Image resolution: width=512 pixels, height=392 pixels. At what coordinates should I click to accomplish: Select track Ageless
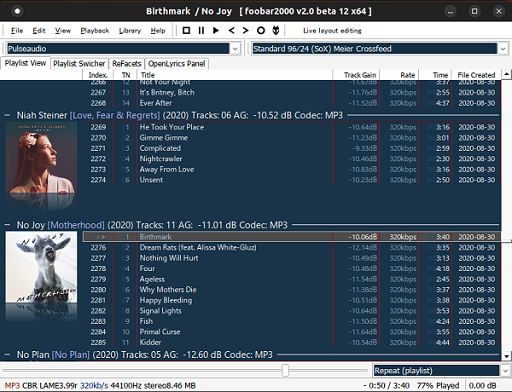coord(292,279)
